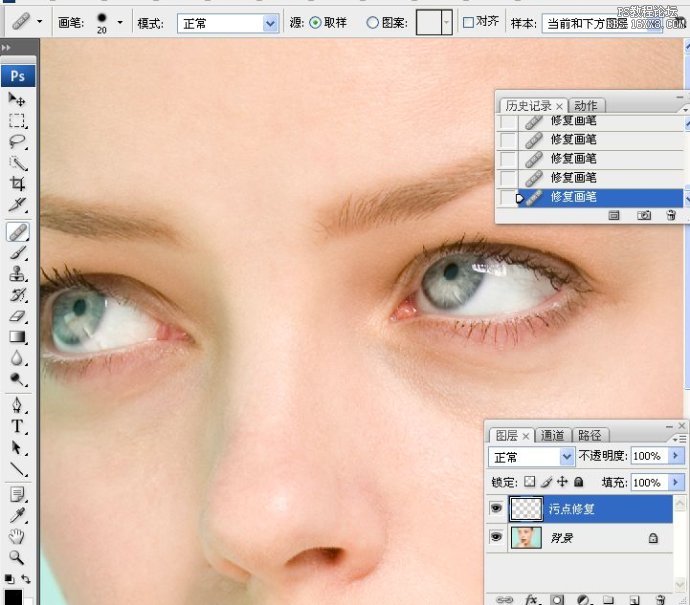Open the 填充 fill slider arrow

pos(676,483)
